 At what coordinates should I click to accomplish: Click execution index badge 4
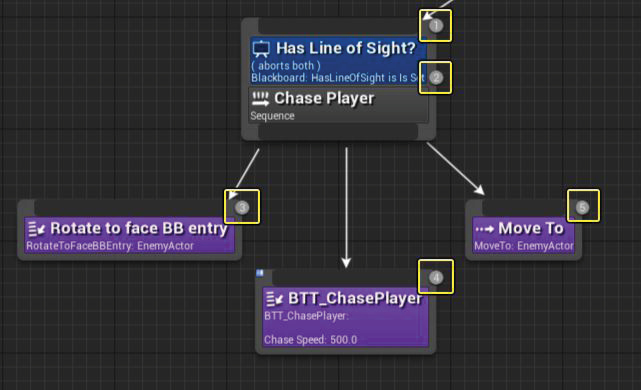point(436,278)
